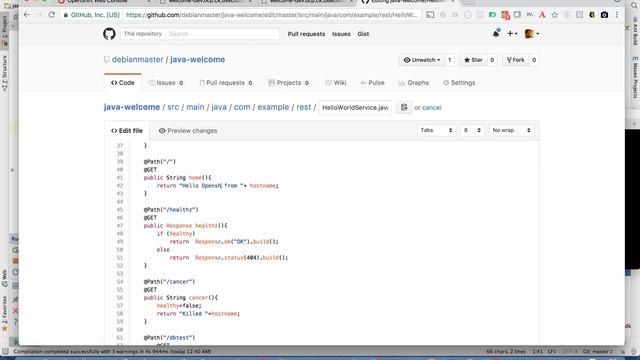The width and height of the screenshot is (640, 360).
Task: Open the repository Issues tab
Action: (x=166, y=83)
